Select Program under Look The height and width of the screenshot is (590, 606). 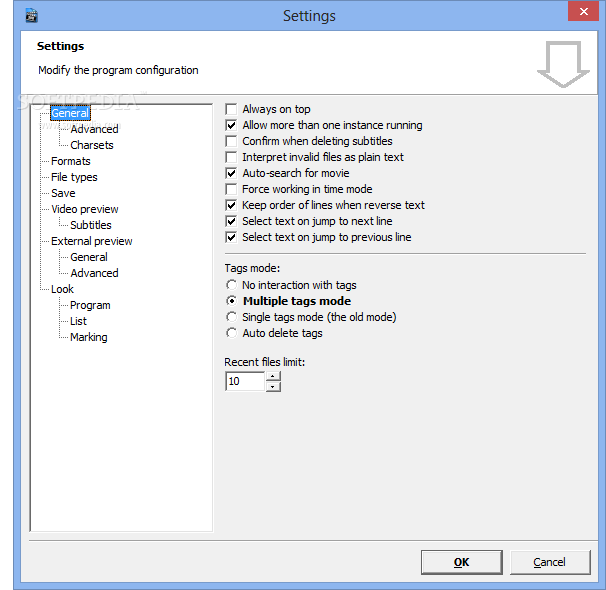[90, 305]
